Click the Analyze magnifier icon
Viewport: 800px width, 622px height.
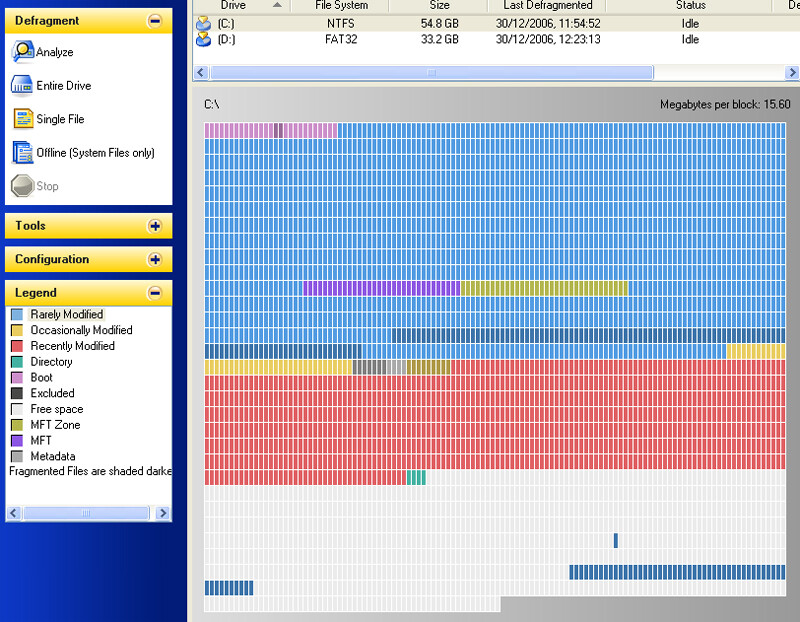[22, 52]
